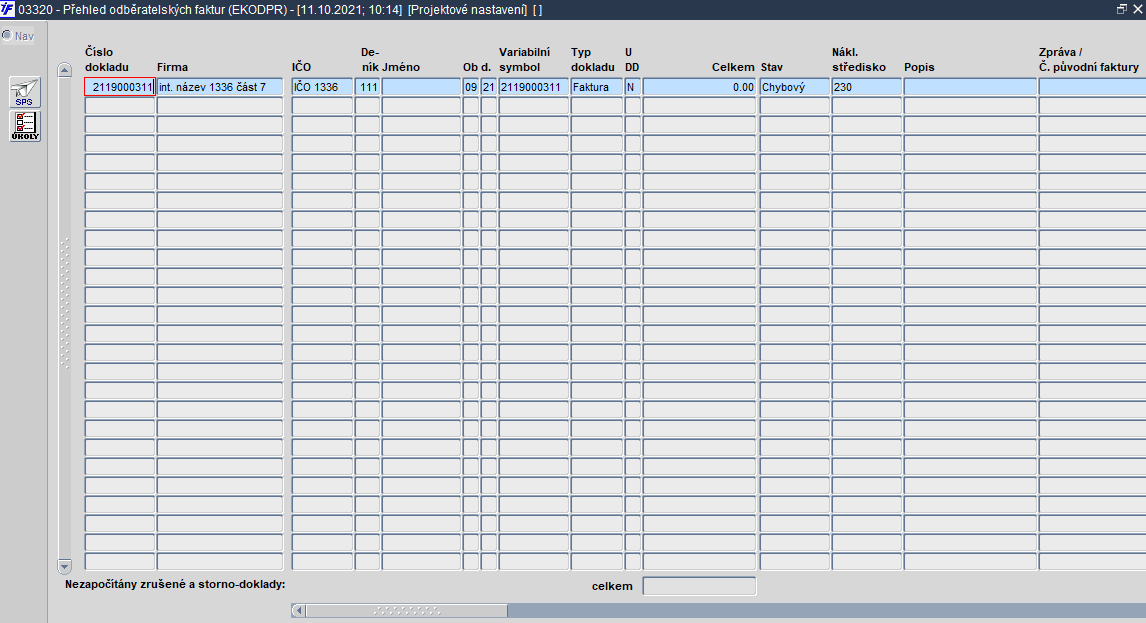This screenshot has height=623, width=1146.
Task: Click the horizontal scrollbar thumb
Action: tap(406, 610)
